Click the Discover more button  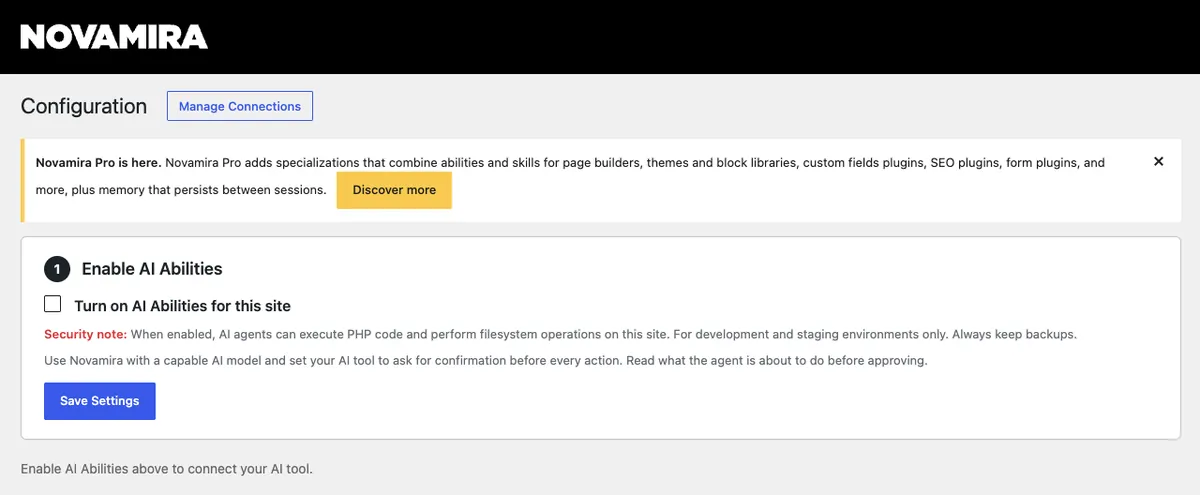[394, 190]
